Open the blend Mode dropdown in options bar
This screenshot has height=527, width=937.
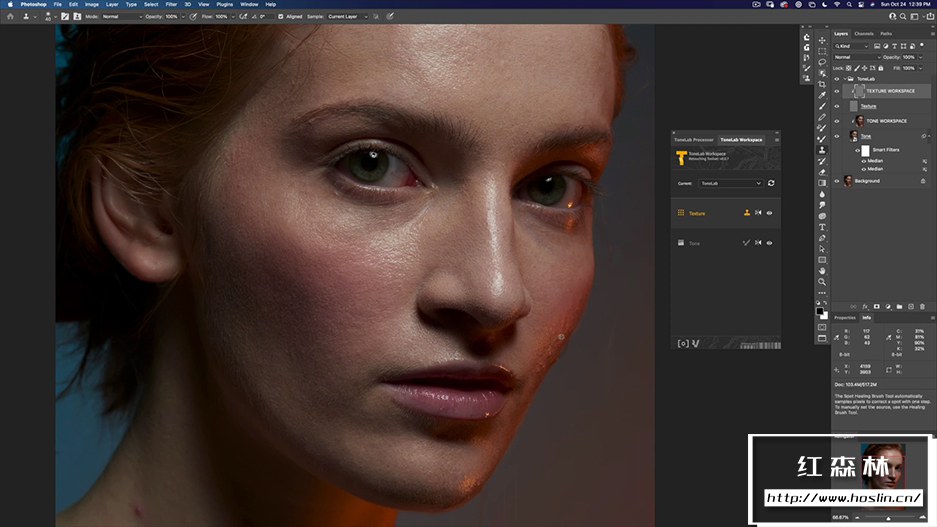click(x=122, y=17)
